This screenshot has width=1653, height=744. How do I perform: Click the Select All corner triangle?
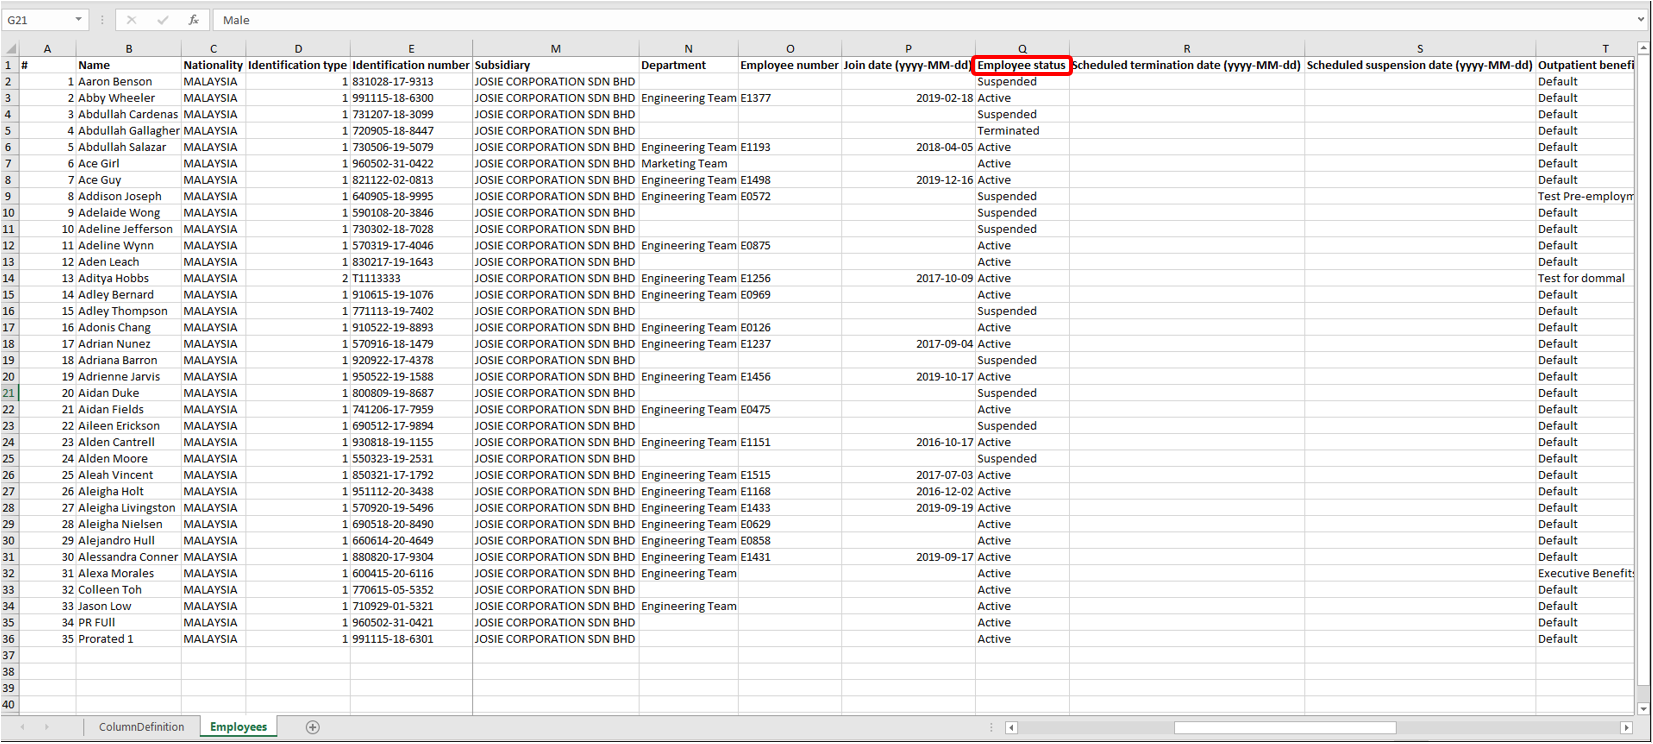pos(9,48)
